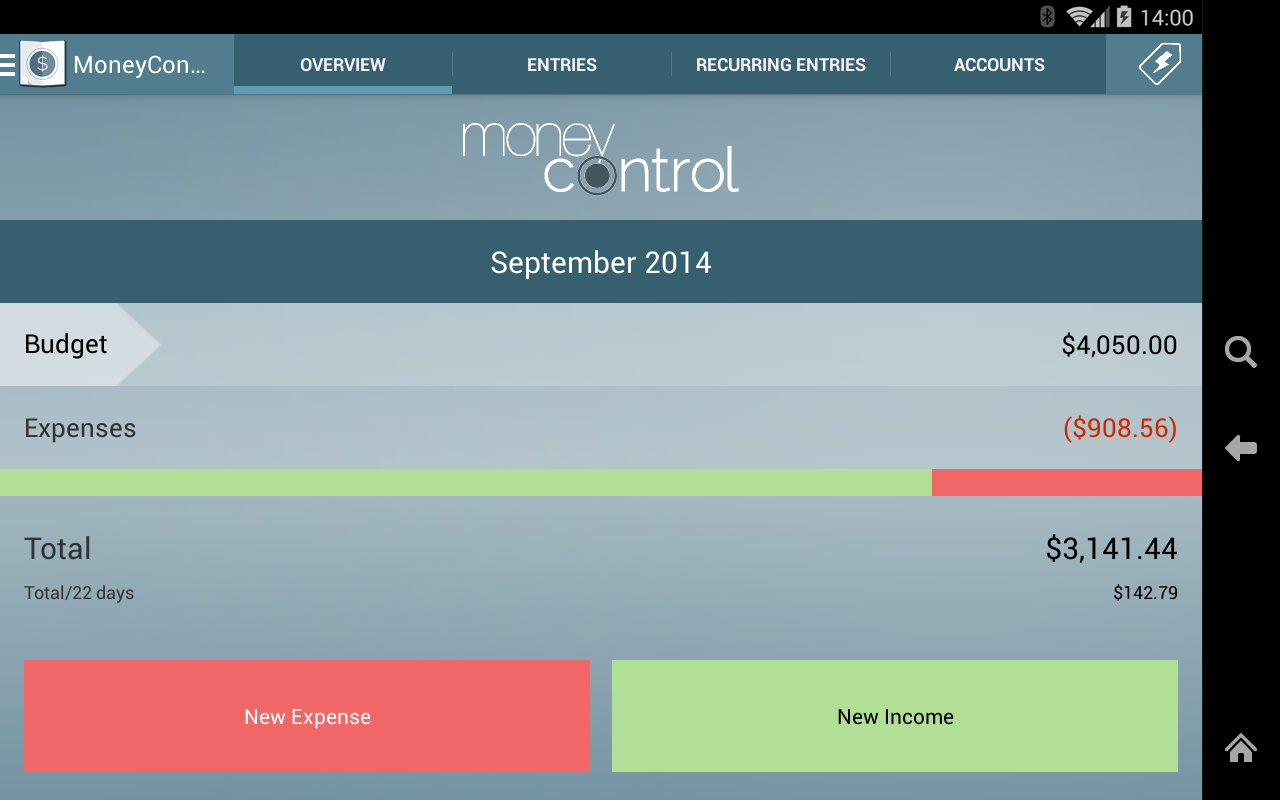Switch to the Entries tab

click(561, 64)
